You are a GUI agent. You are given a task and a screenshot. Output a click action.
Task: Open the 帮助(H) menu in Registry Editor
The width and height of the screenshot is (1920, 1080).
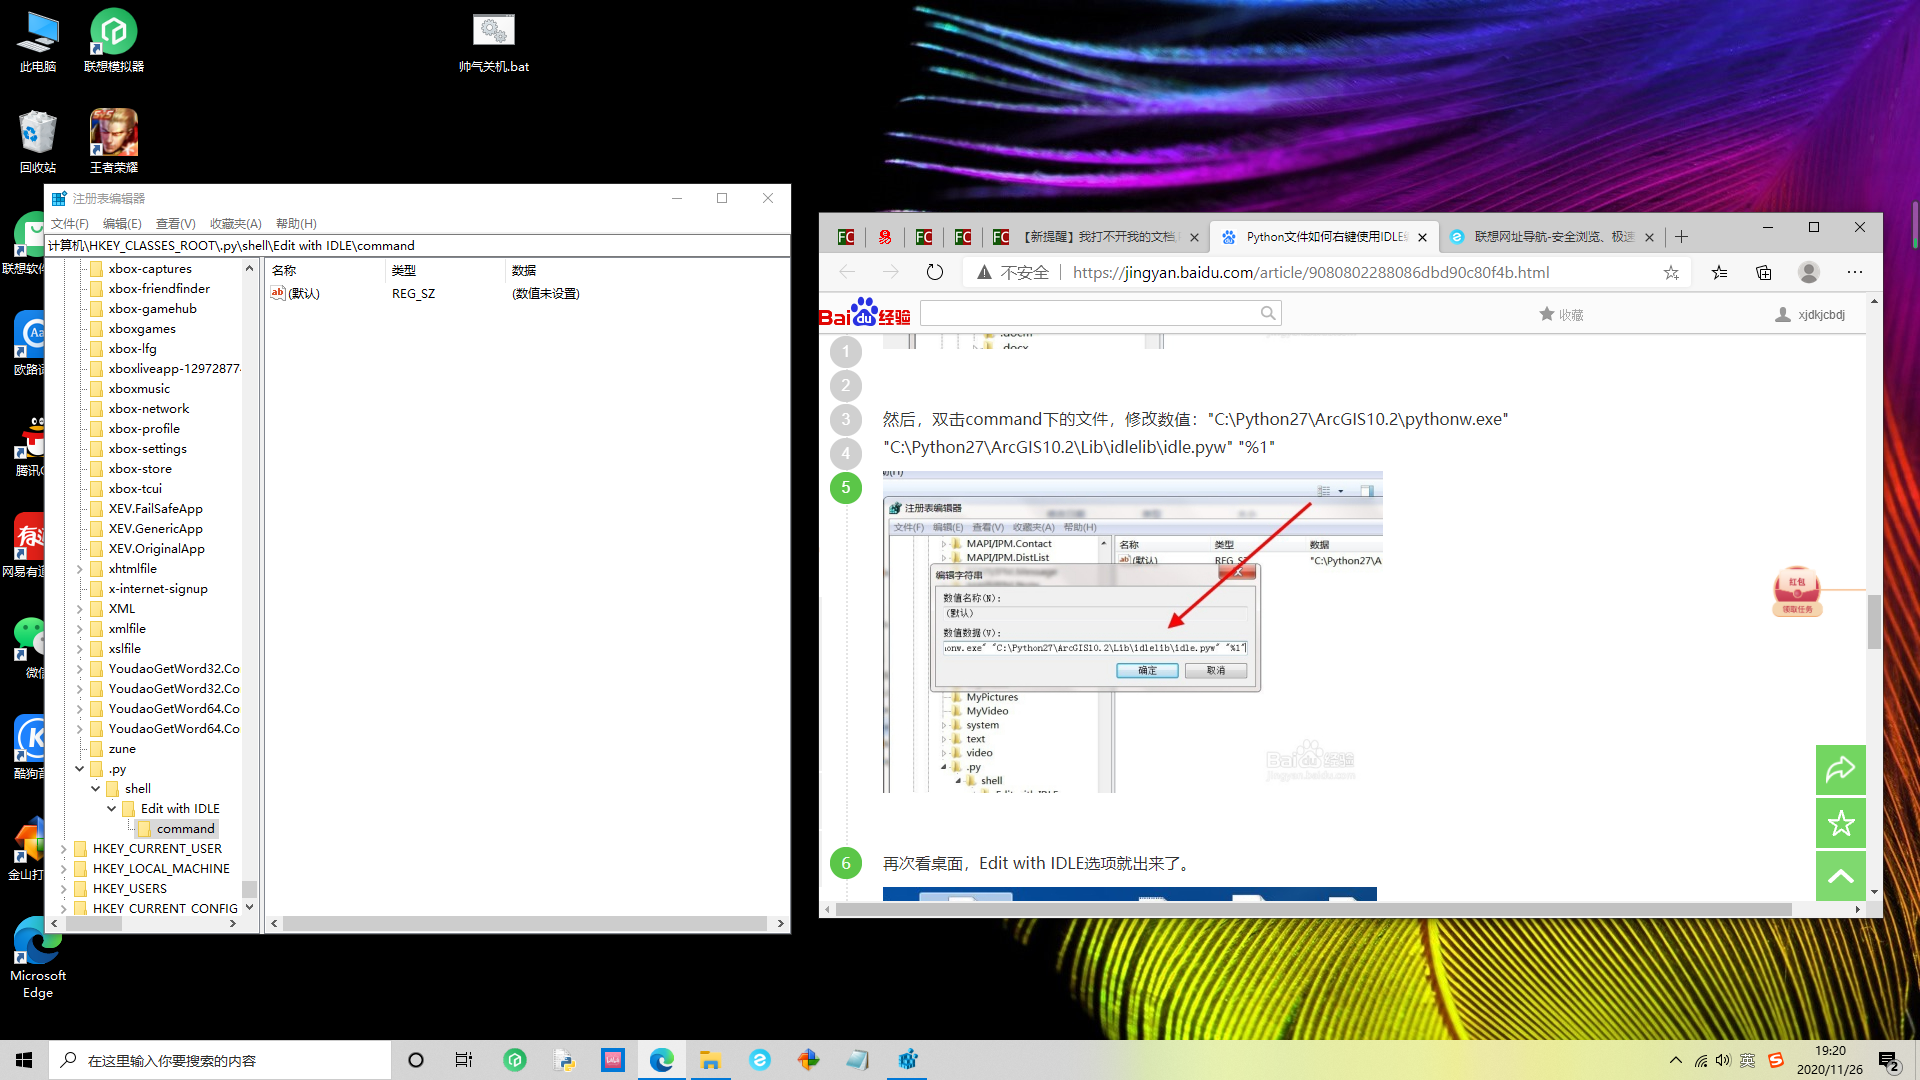(x=296, y=223)
